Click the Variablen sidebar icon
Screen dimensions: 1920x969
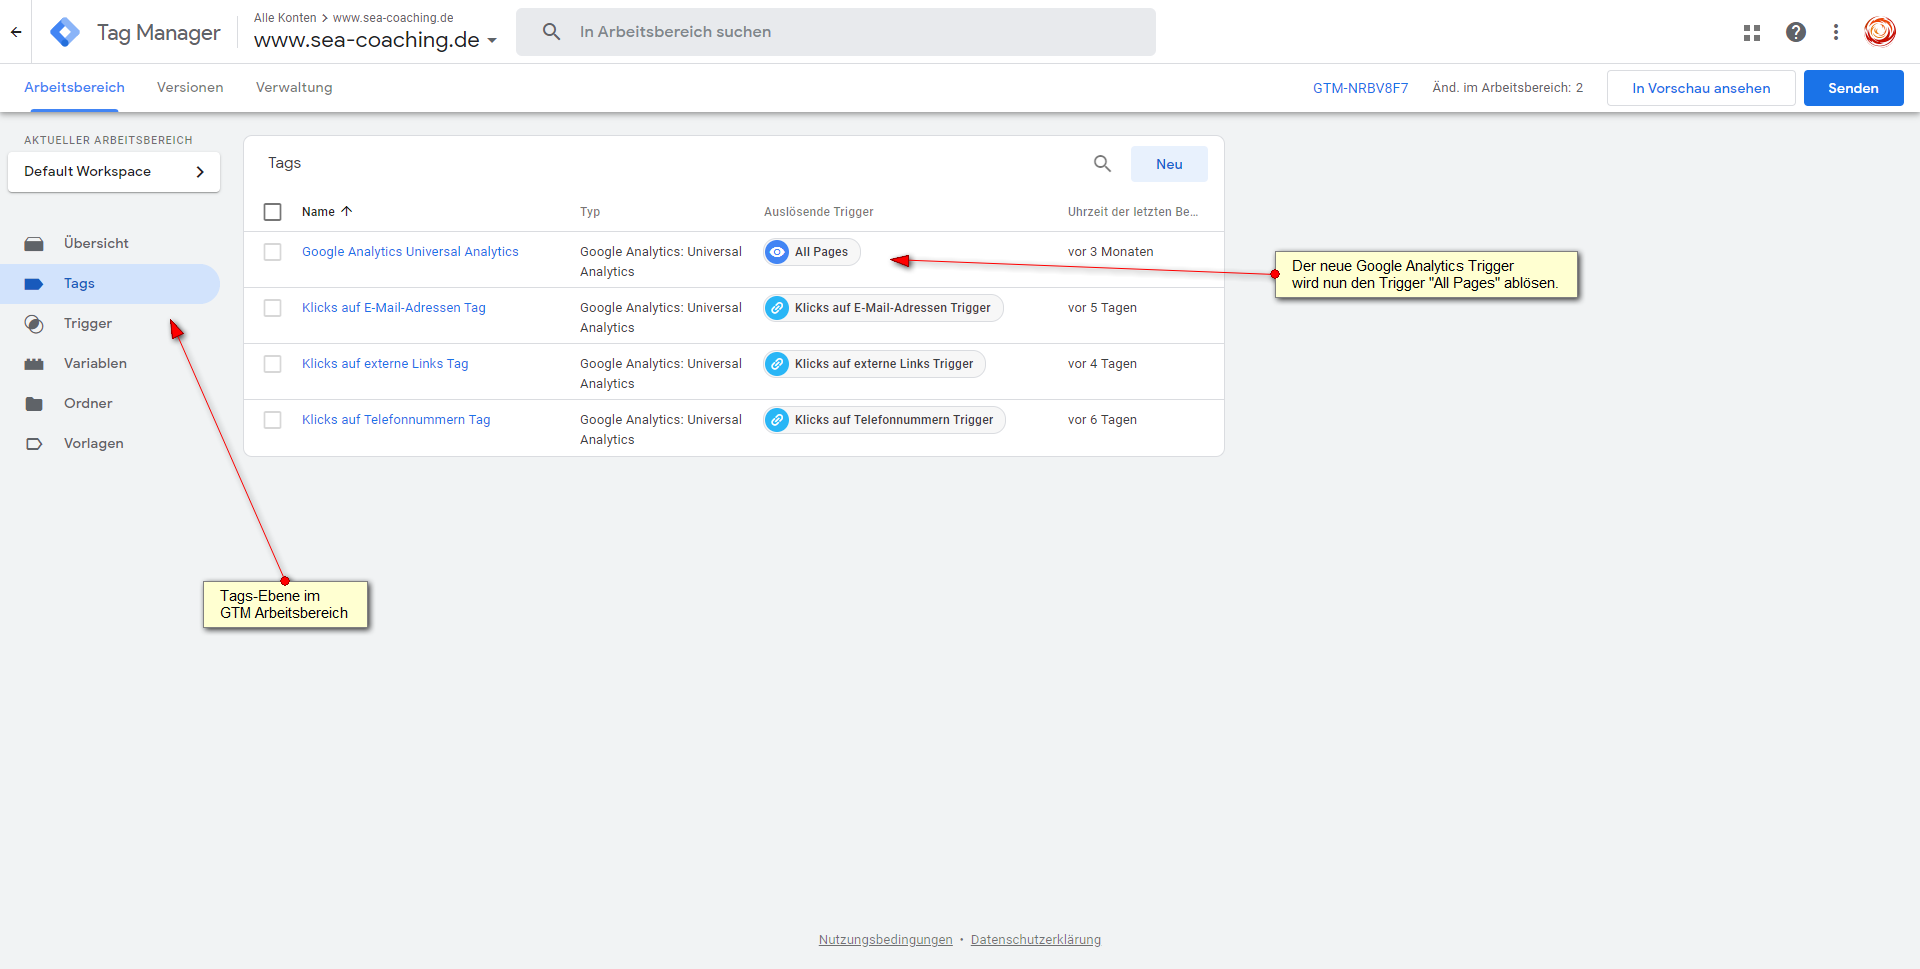34,364
